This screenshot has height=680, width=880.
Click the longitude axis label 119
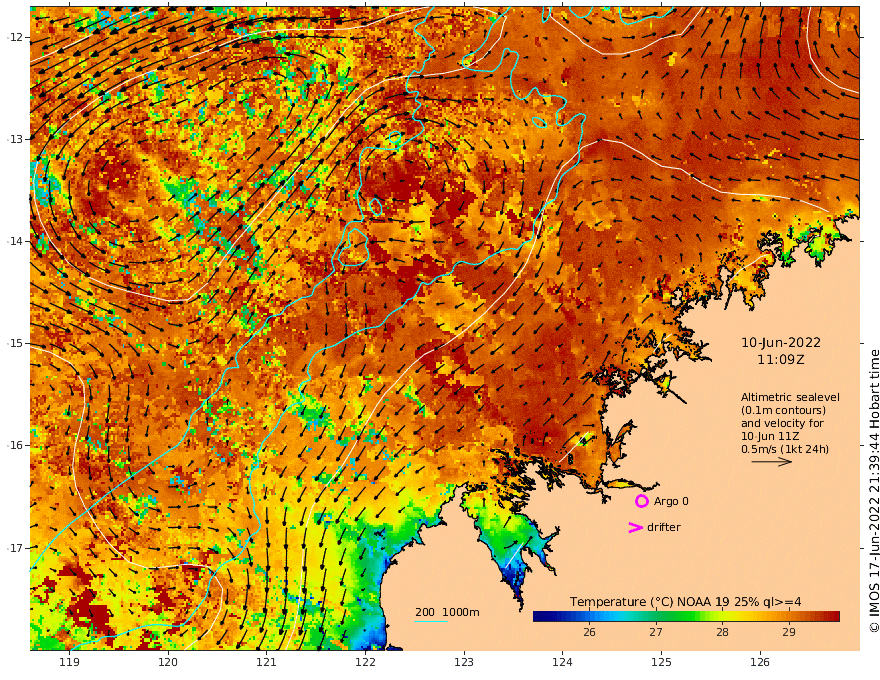[70, 662]
